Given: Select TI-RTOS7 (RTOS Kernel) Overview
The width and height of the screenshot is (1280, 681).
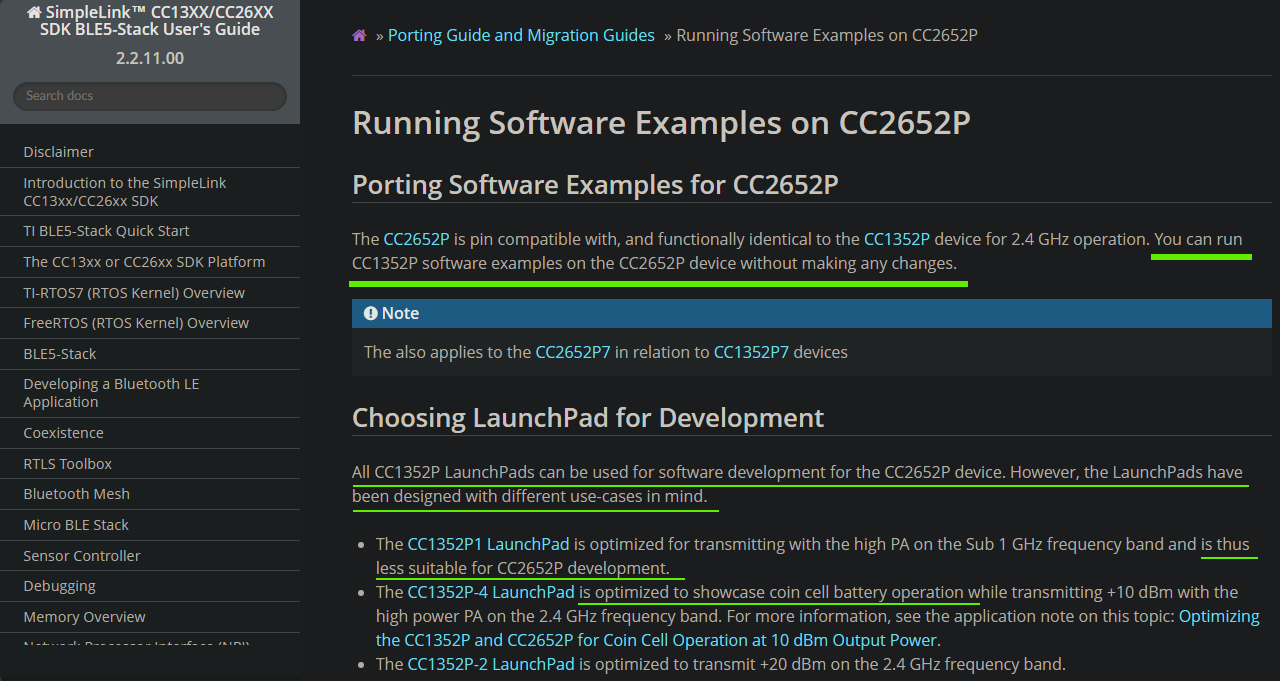Looking at the screenshot, I should click(150, 293).
